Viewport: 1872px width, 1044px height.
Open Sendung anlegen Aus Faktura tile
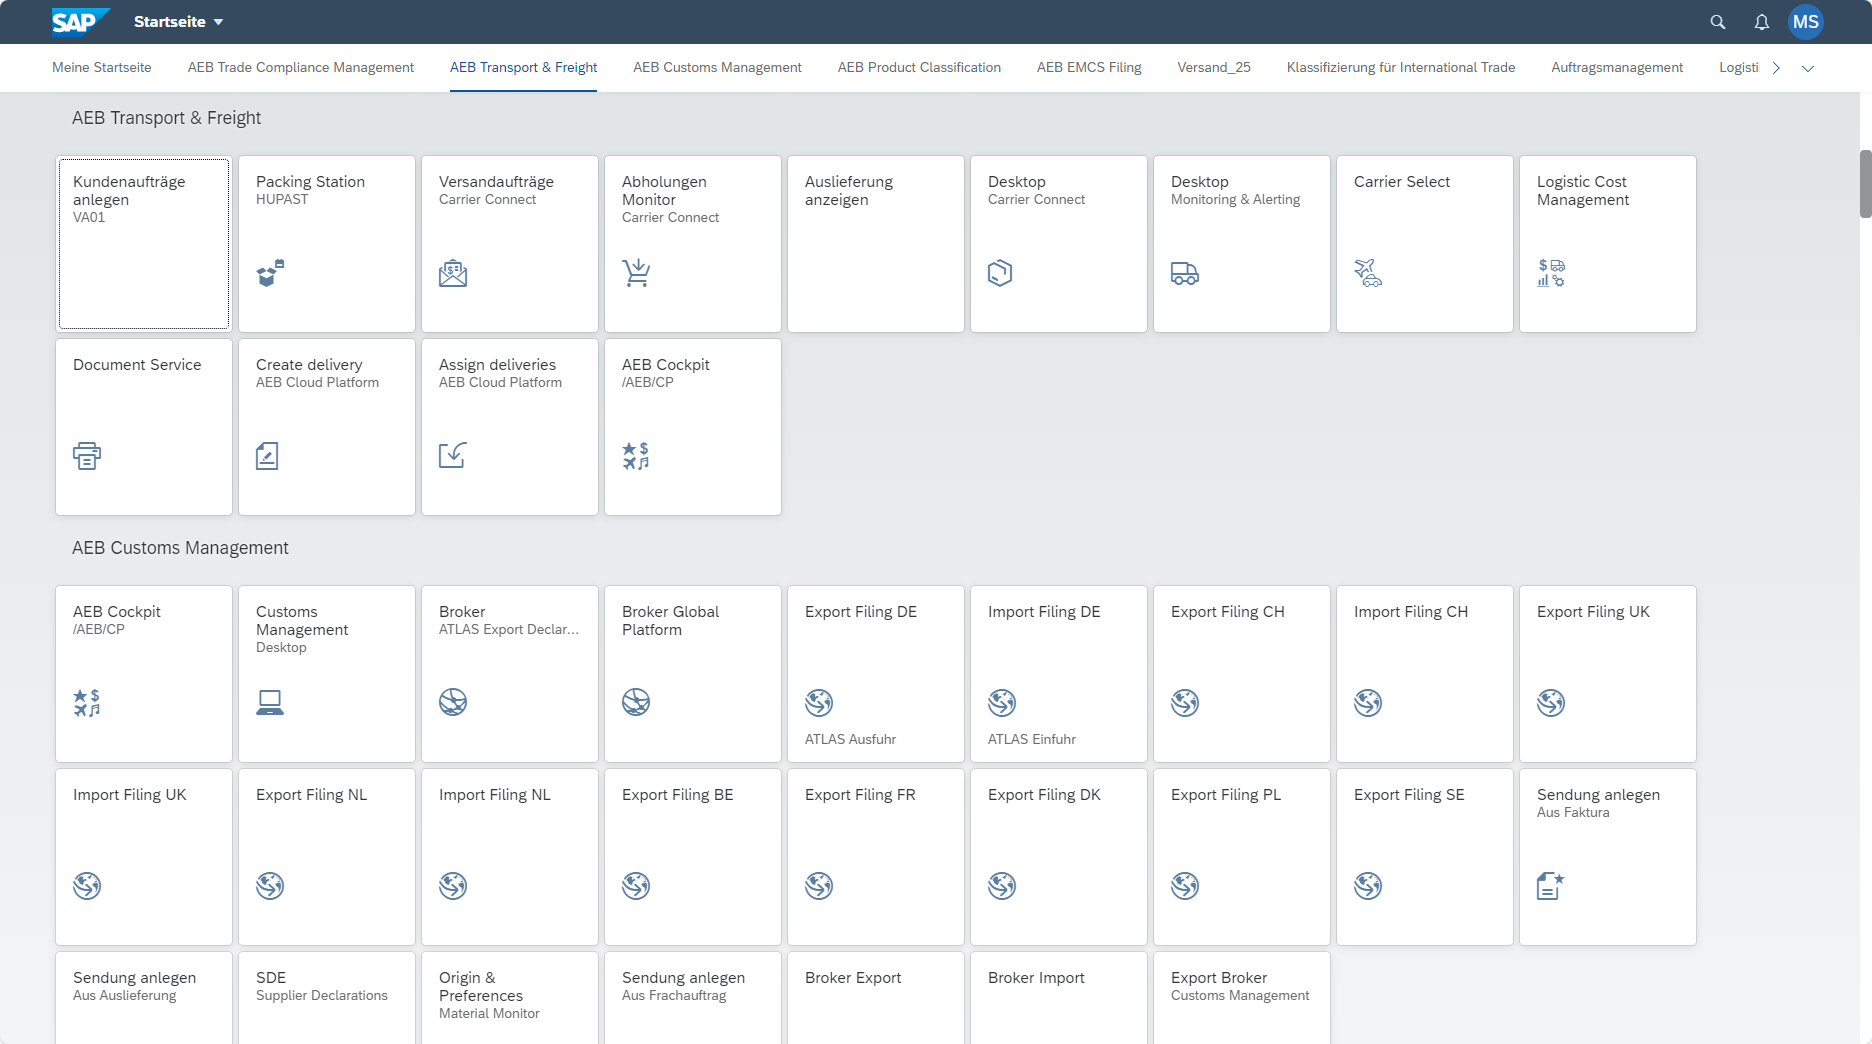[x=1607, y=856]
